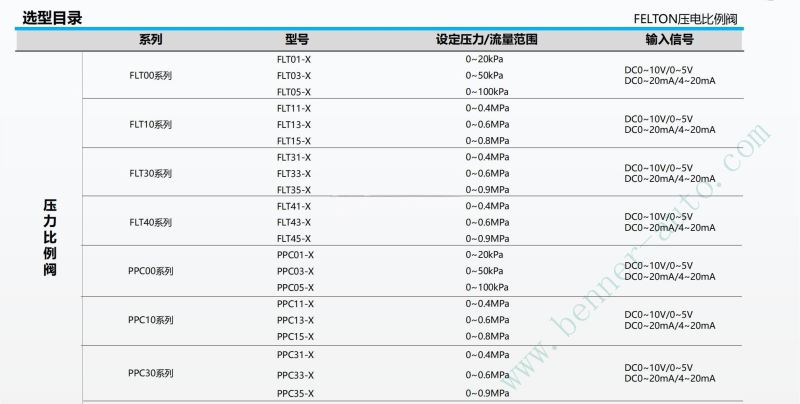
Task: Click the 设定压力/流量范围 column header
Action: pyautogui.click(x=487, y=41)
